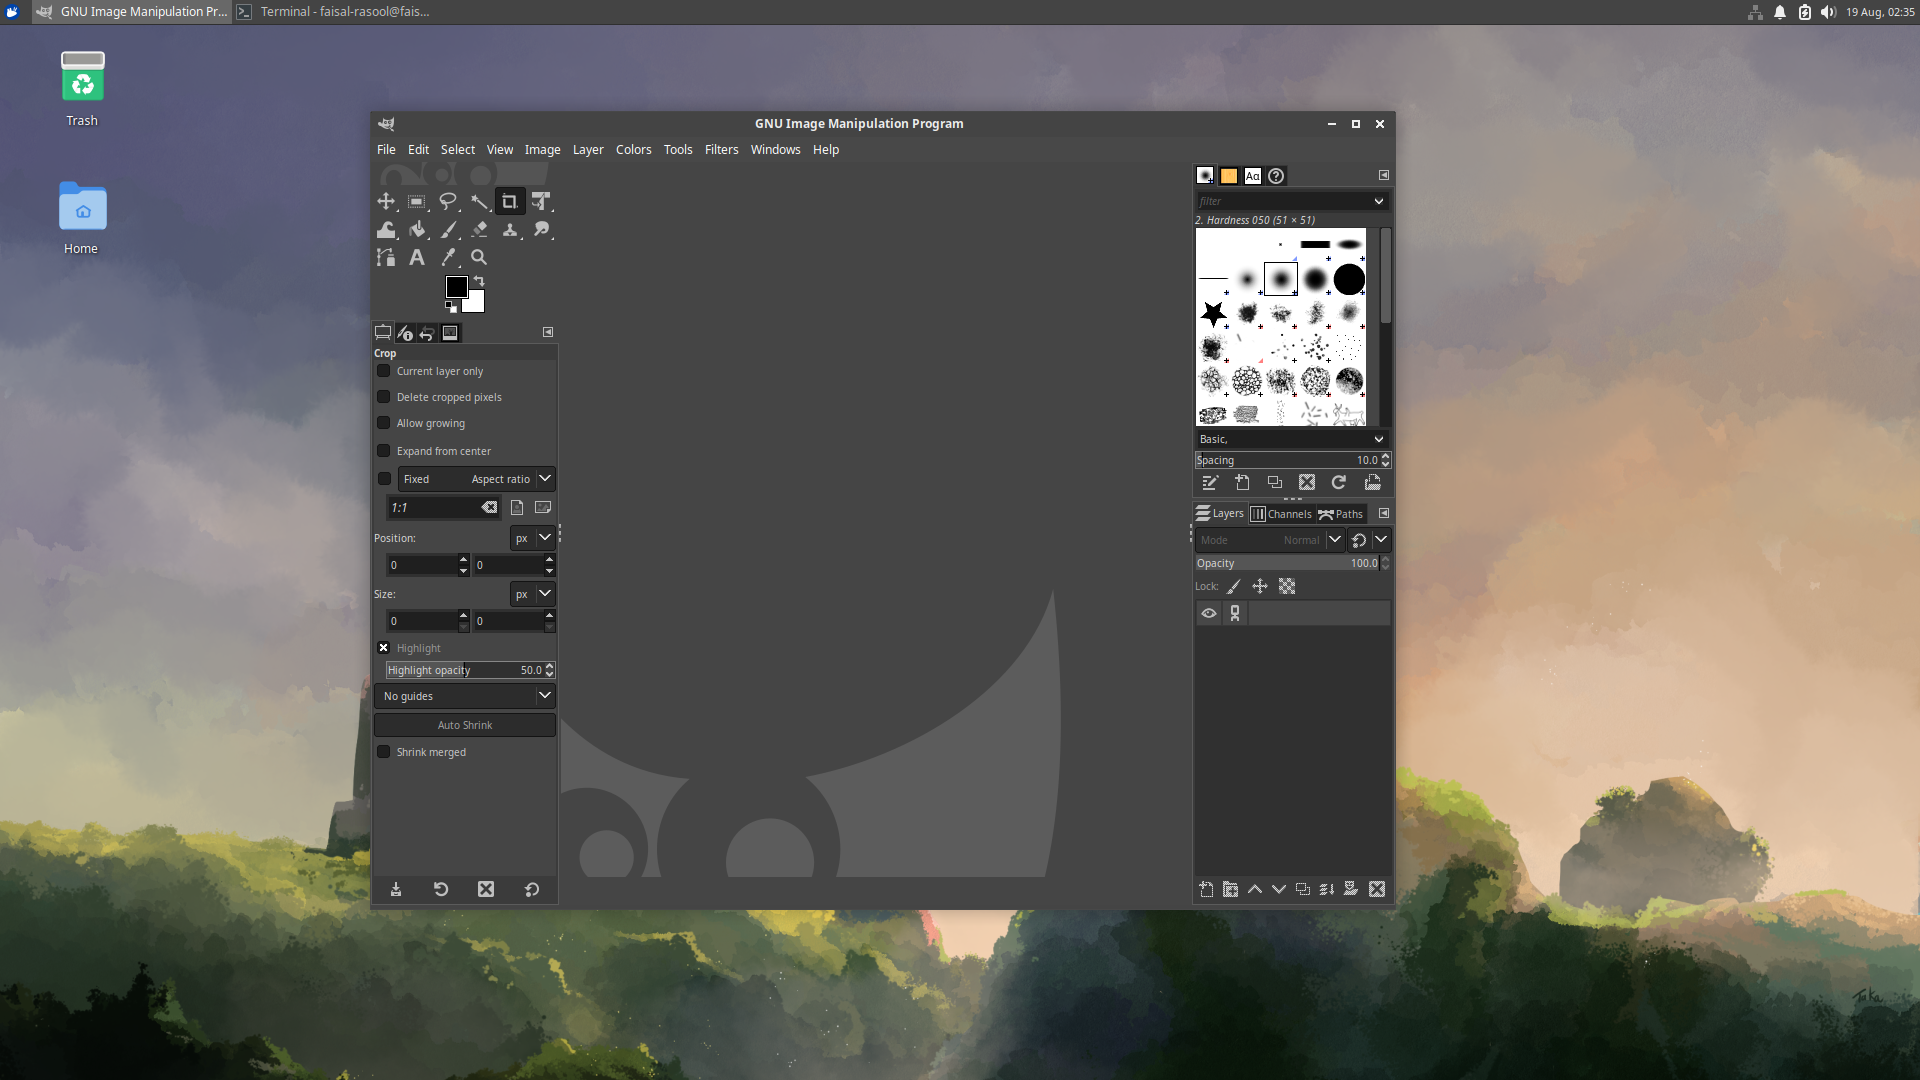Check the Expand from center option

[384, 451]
